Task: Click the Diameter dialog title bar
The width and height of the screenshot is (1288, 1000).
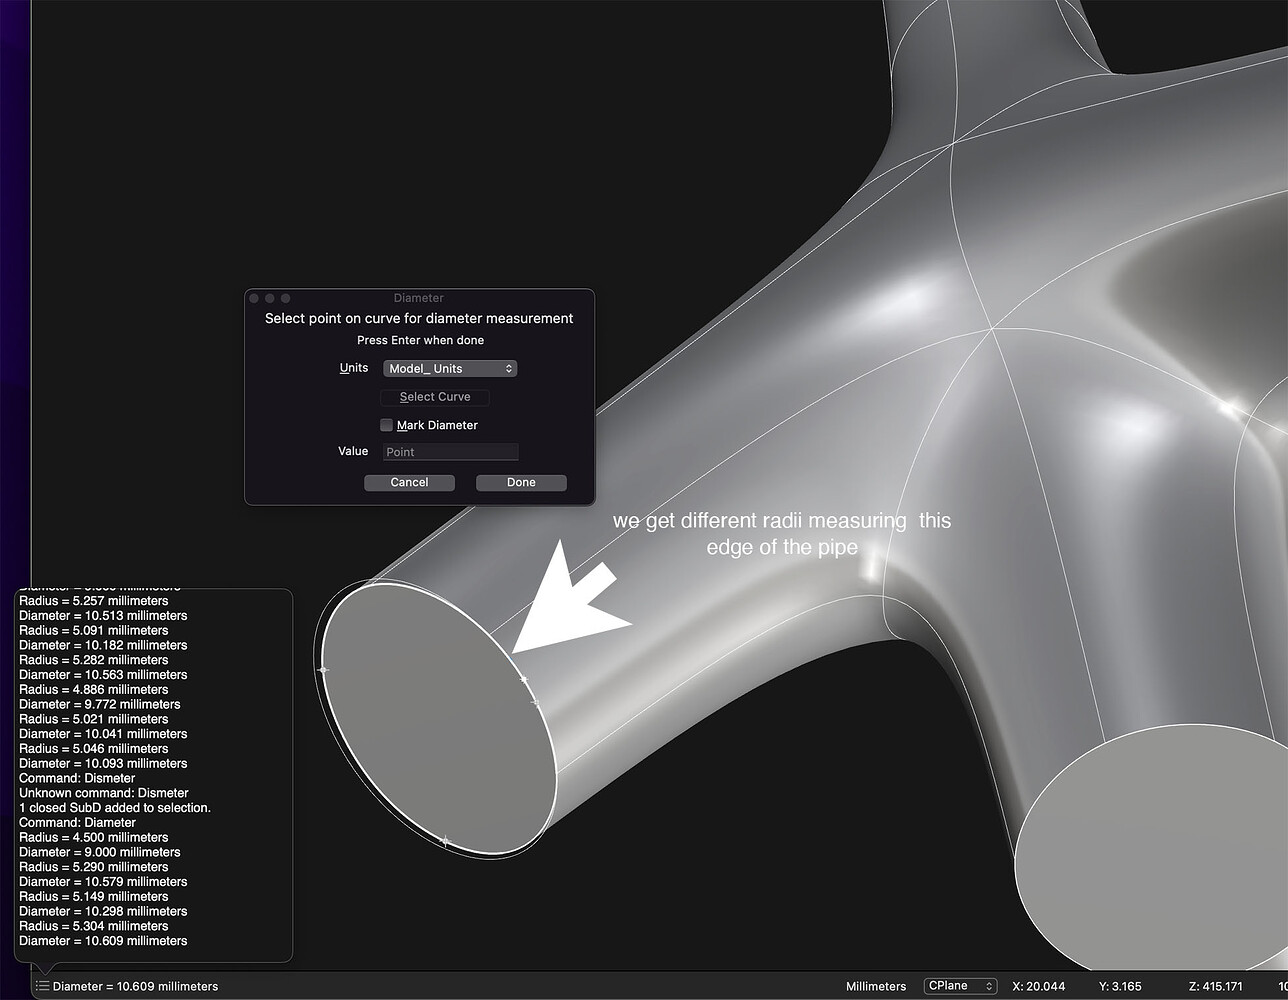Action: tap(418, 298)
